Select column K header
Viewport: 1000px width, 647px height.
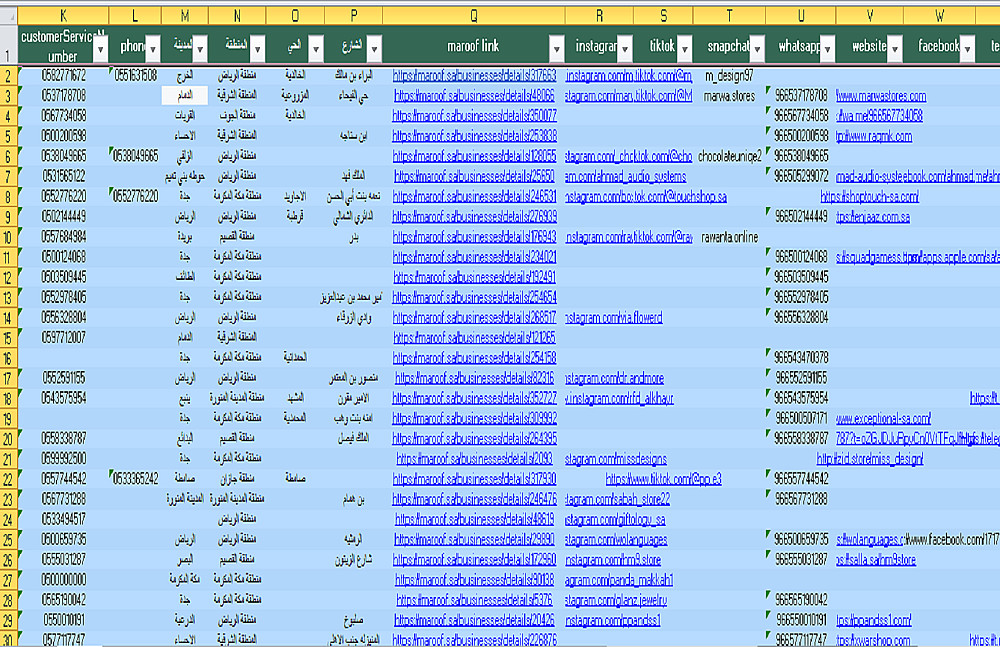pos(63,16)
